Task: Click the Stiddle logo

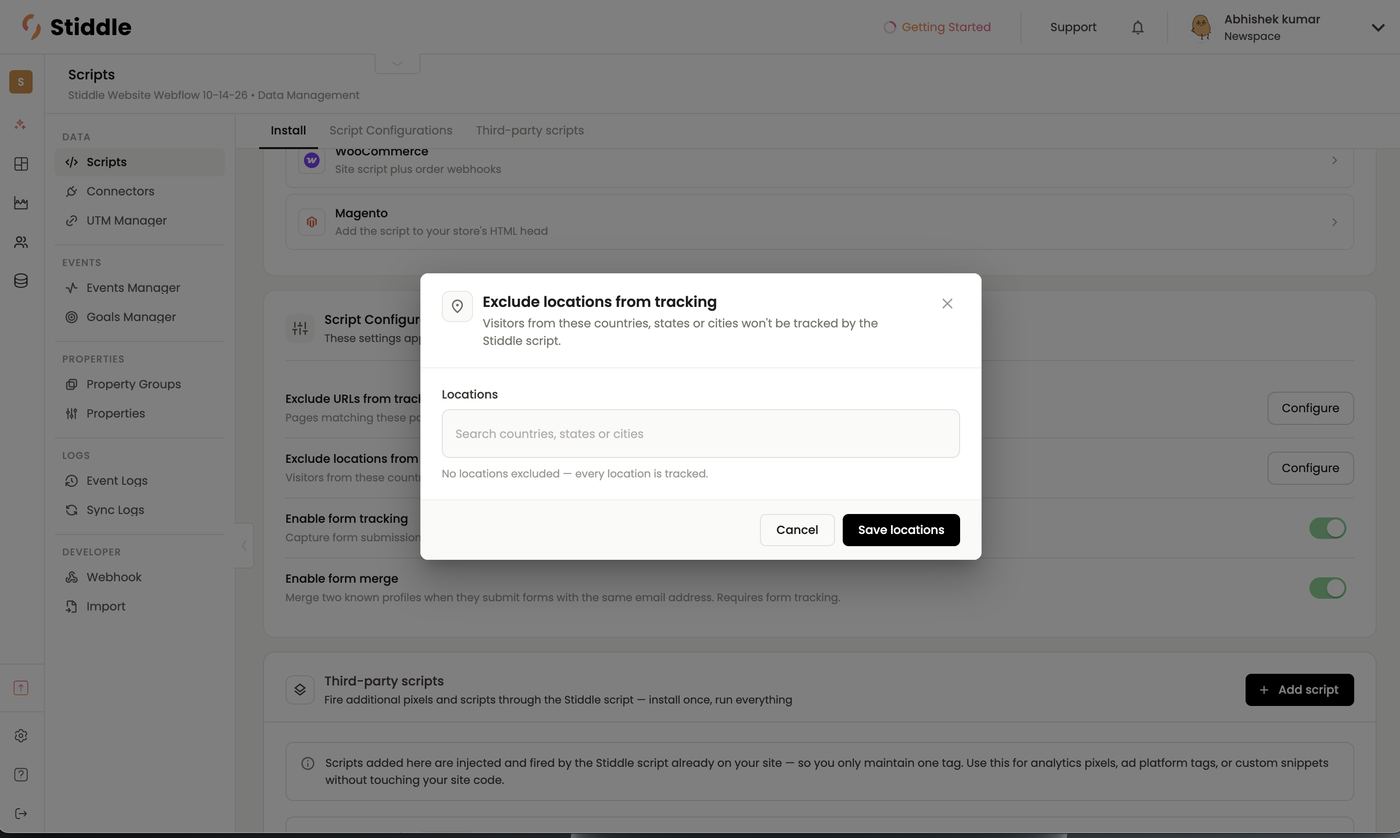Action: (x=77, y=27)
